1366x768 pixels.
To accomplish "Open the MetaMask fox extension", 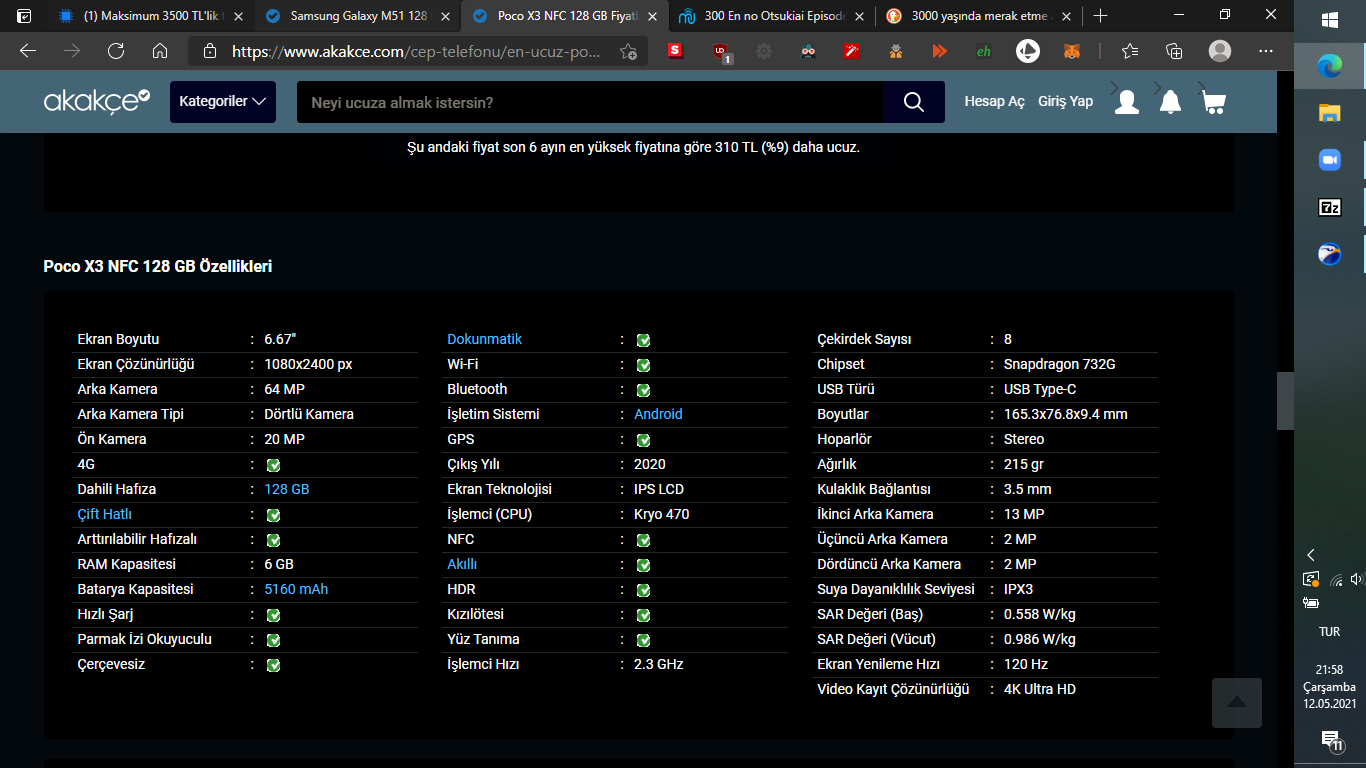I will [1071, 51].
